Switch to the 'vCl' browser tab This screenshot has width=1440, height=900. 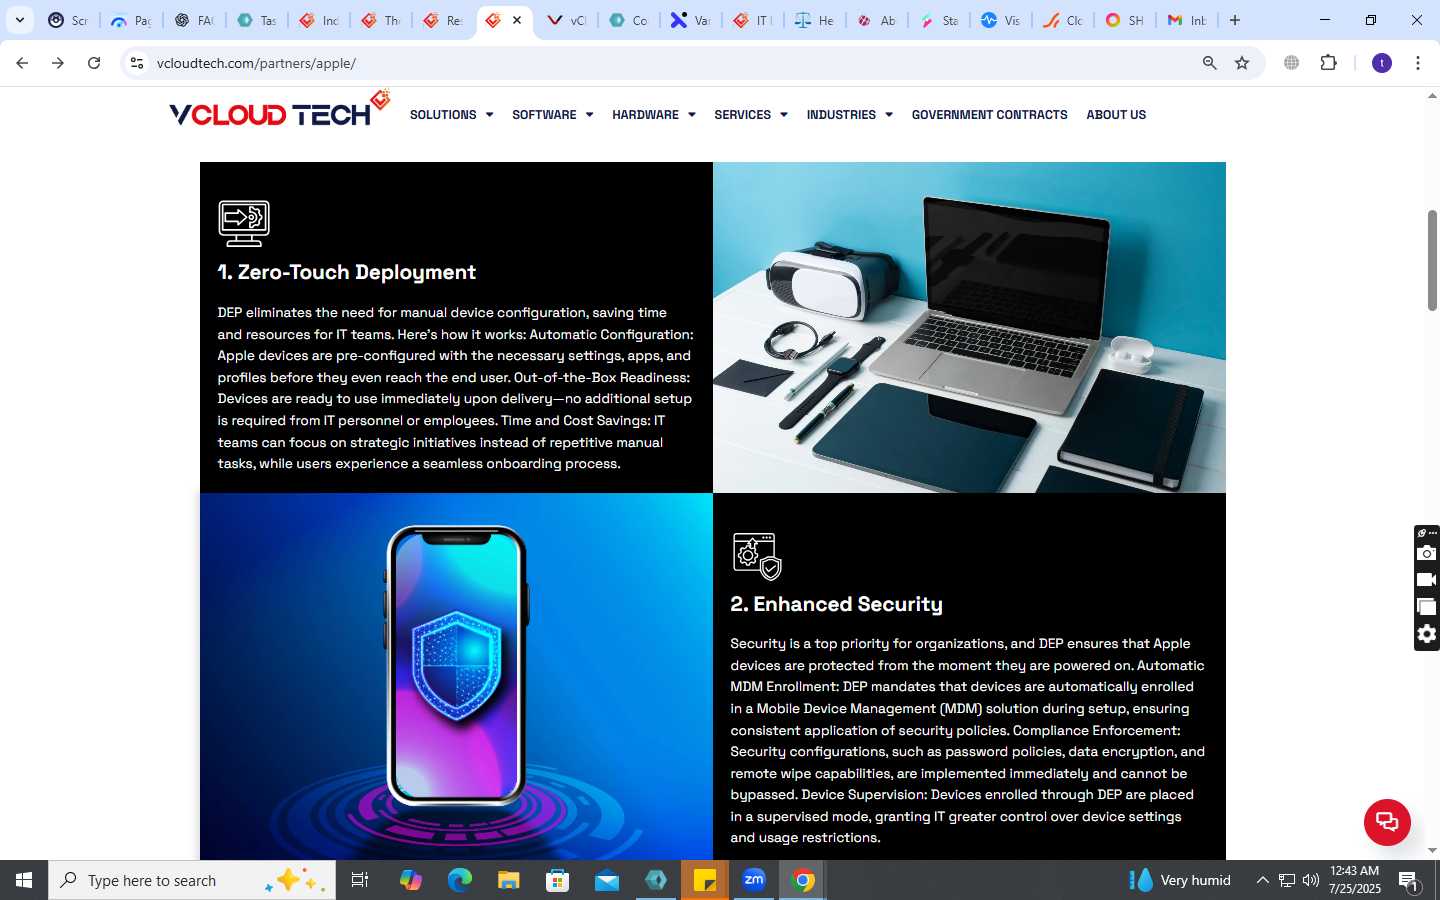(566, 20)
